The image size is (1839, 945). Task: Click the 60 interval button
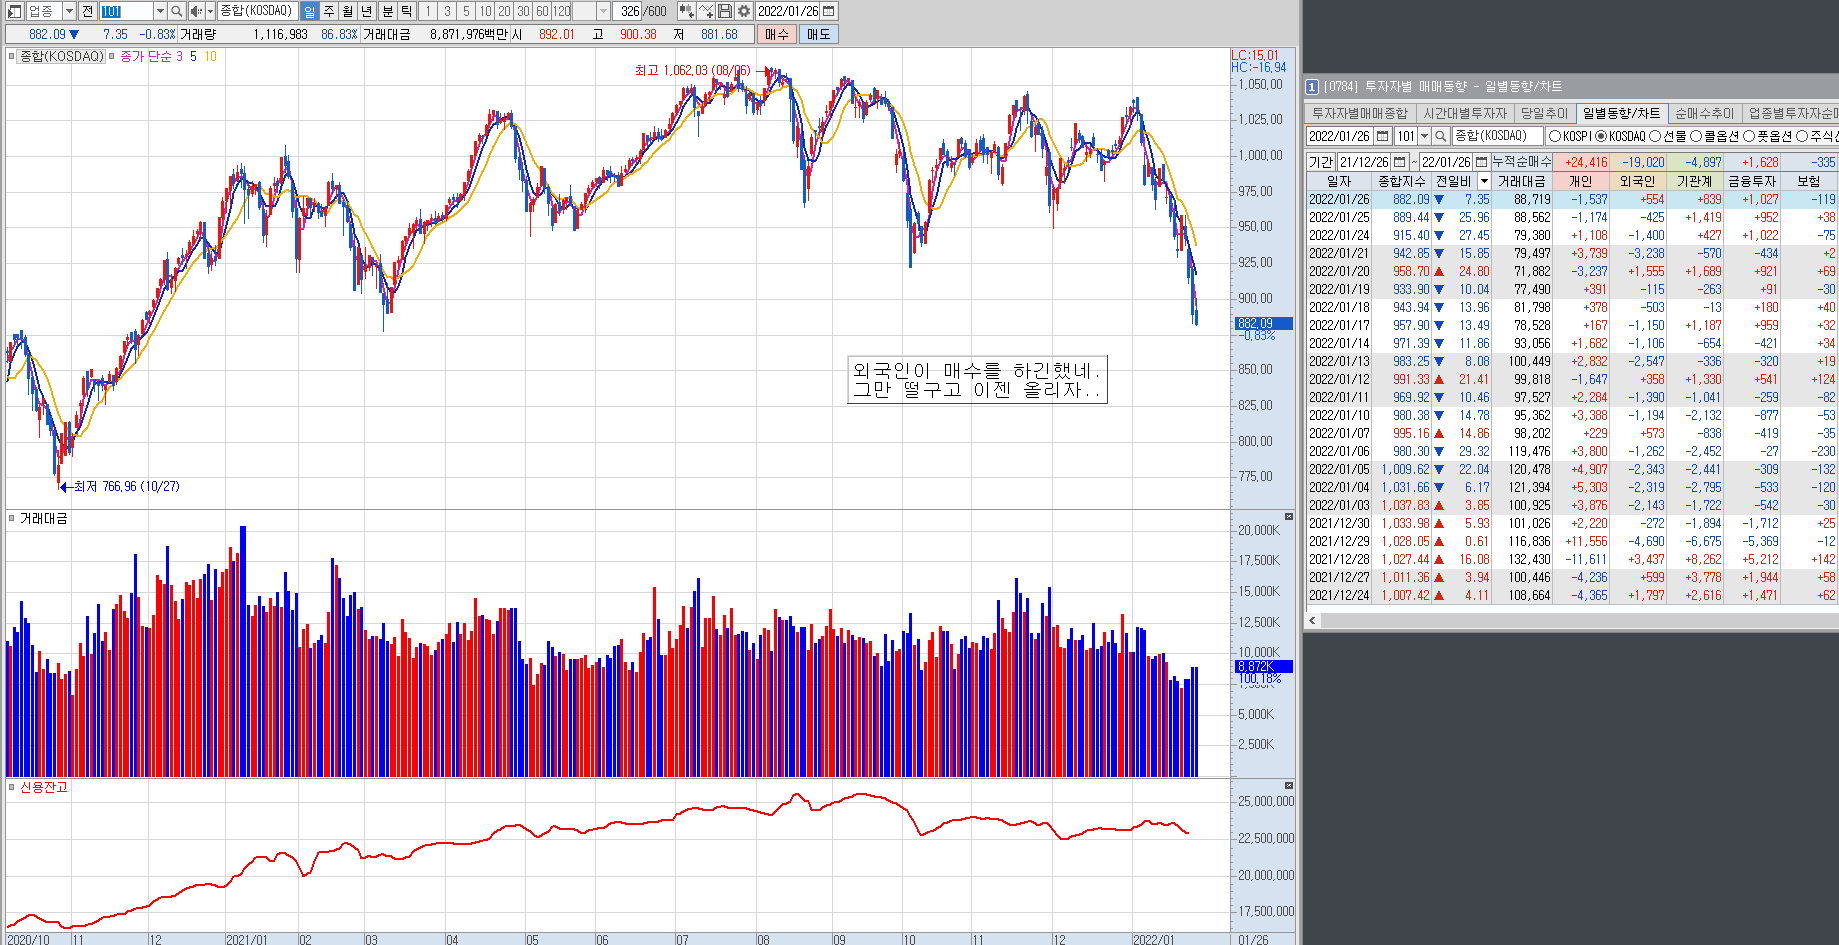coord(542,11)
